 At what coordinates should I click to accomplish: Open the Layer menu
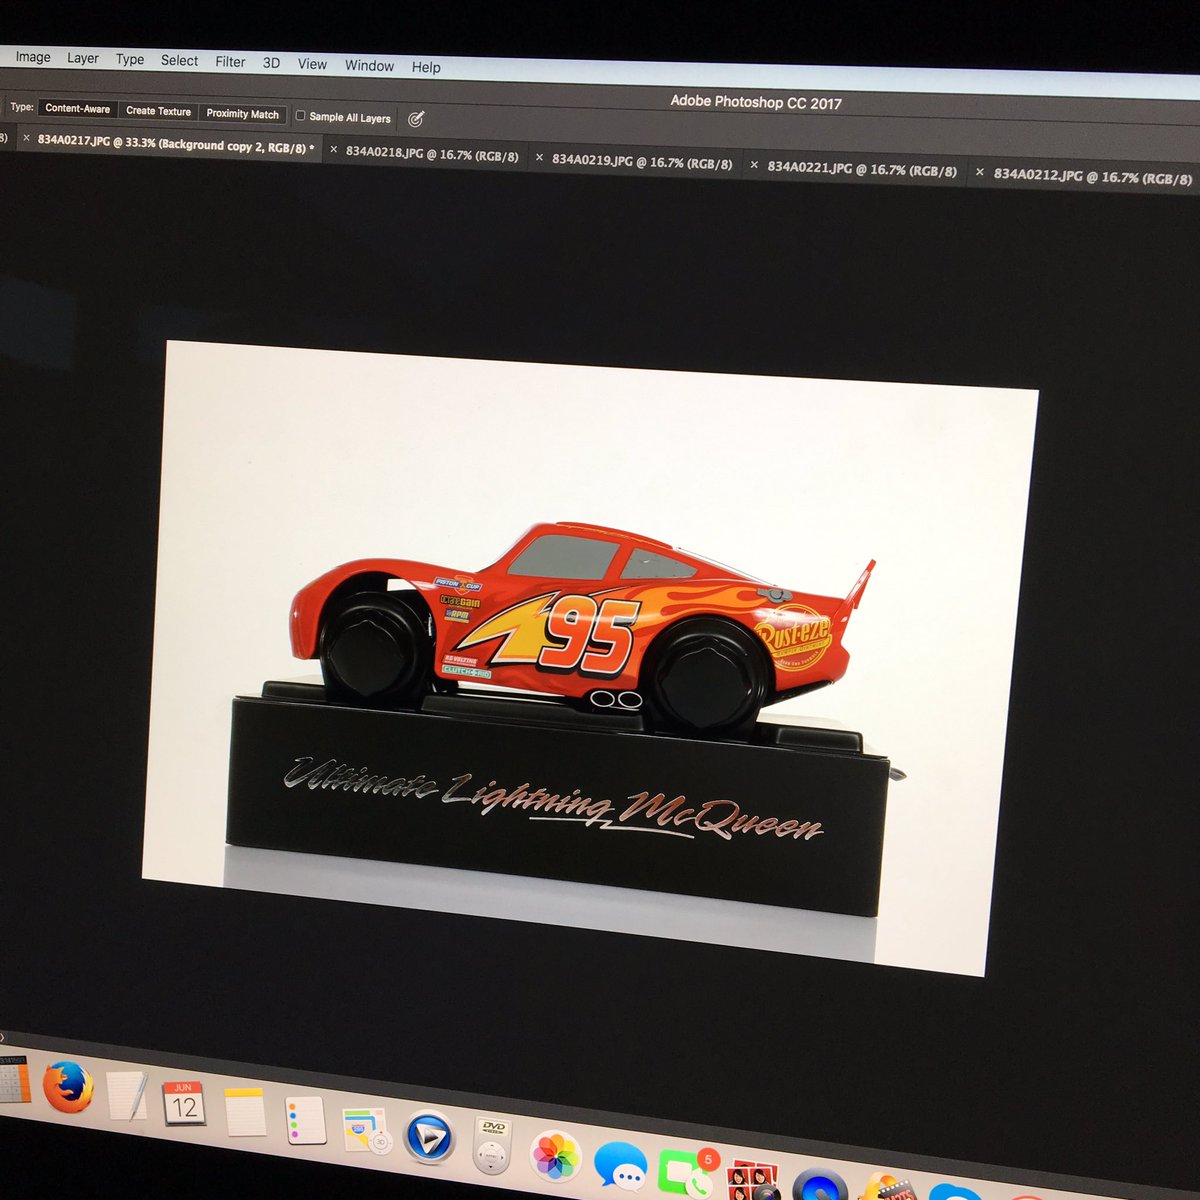pos(83,58)
